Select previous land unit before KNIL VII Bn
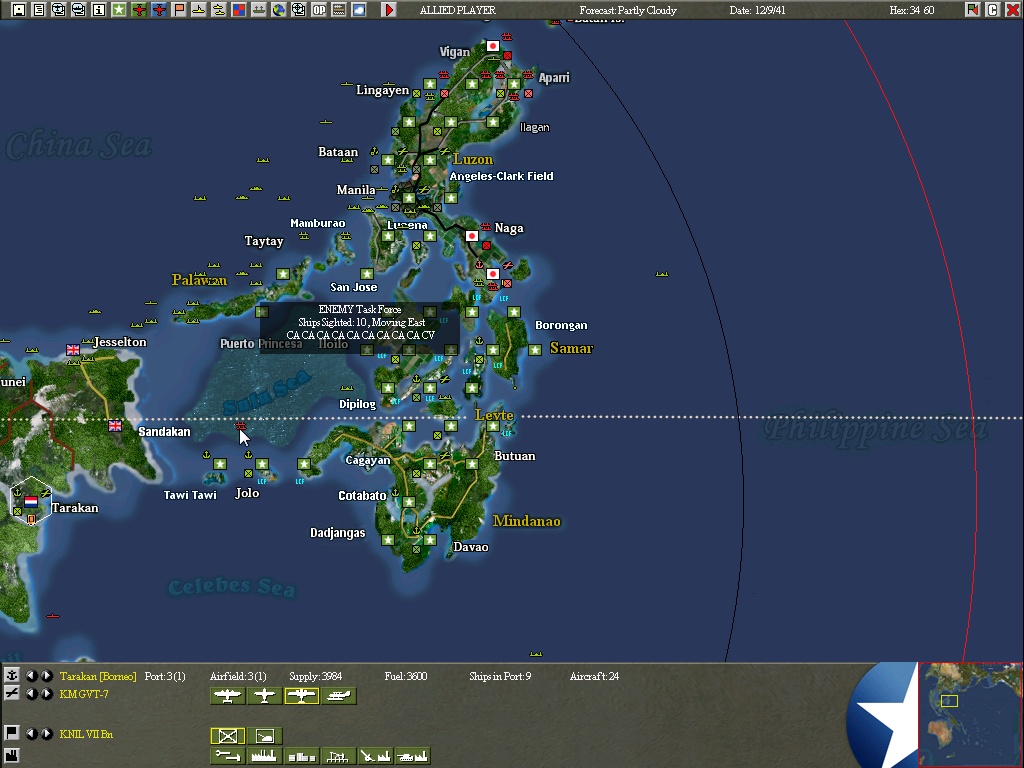1024x768 pixels. [x=31, y=733]
